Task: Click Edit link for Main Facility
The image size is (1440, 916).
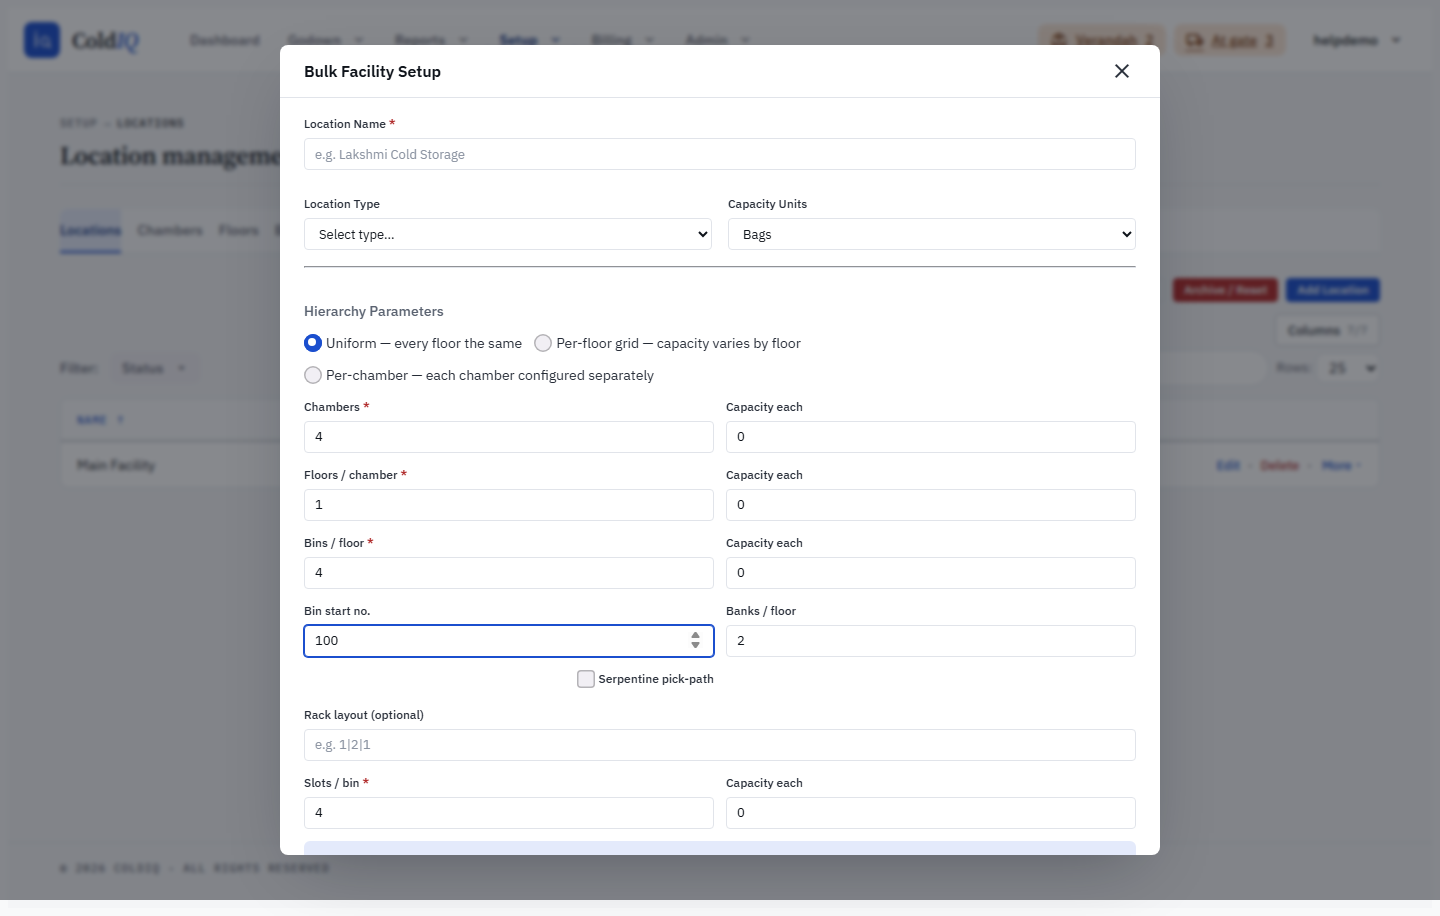Action: (1228, 465)
